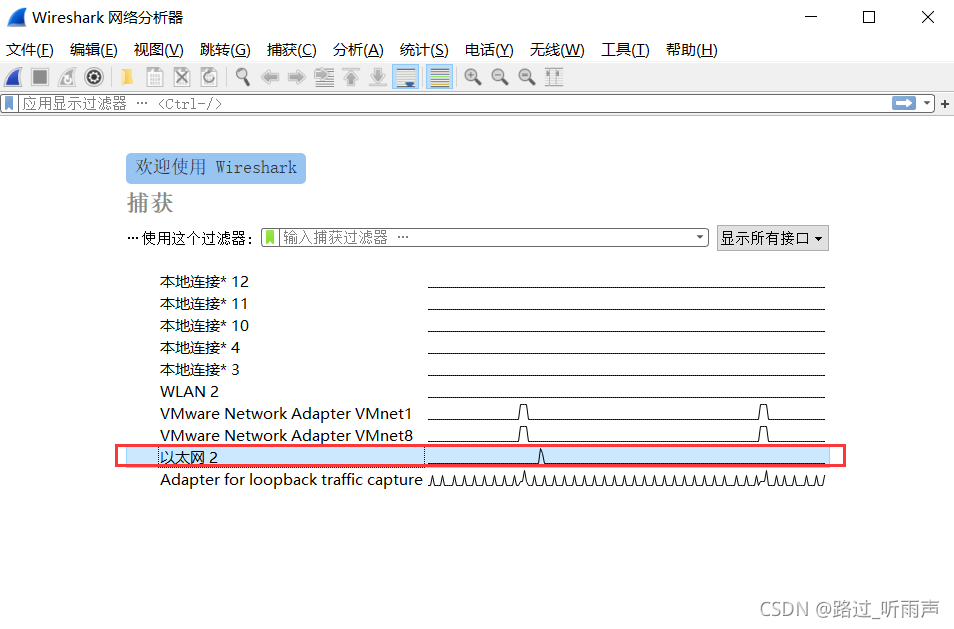Click the capture filter input field
The height and width of the screenshot is (629, 954).
click(487, 237)
